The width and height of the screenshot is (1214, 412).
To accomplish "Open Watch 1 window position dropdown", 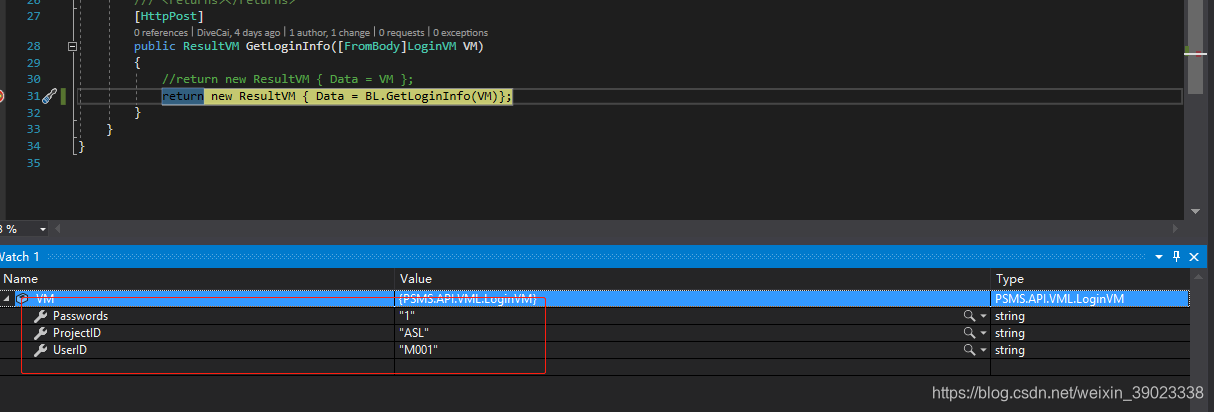I will [1159, 257].
